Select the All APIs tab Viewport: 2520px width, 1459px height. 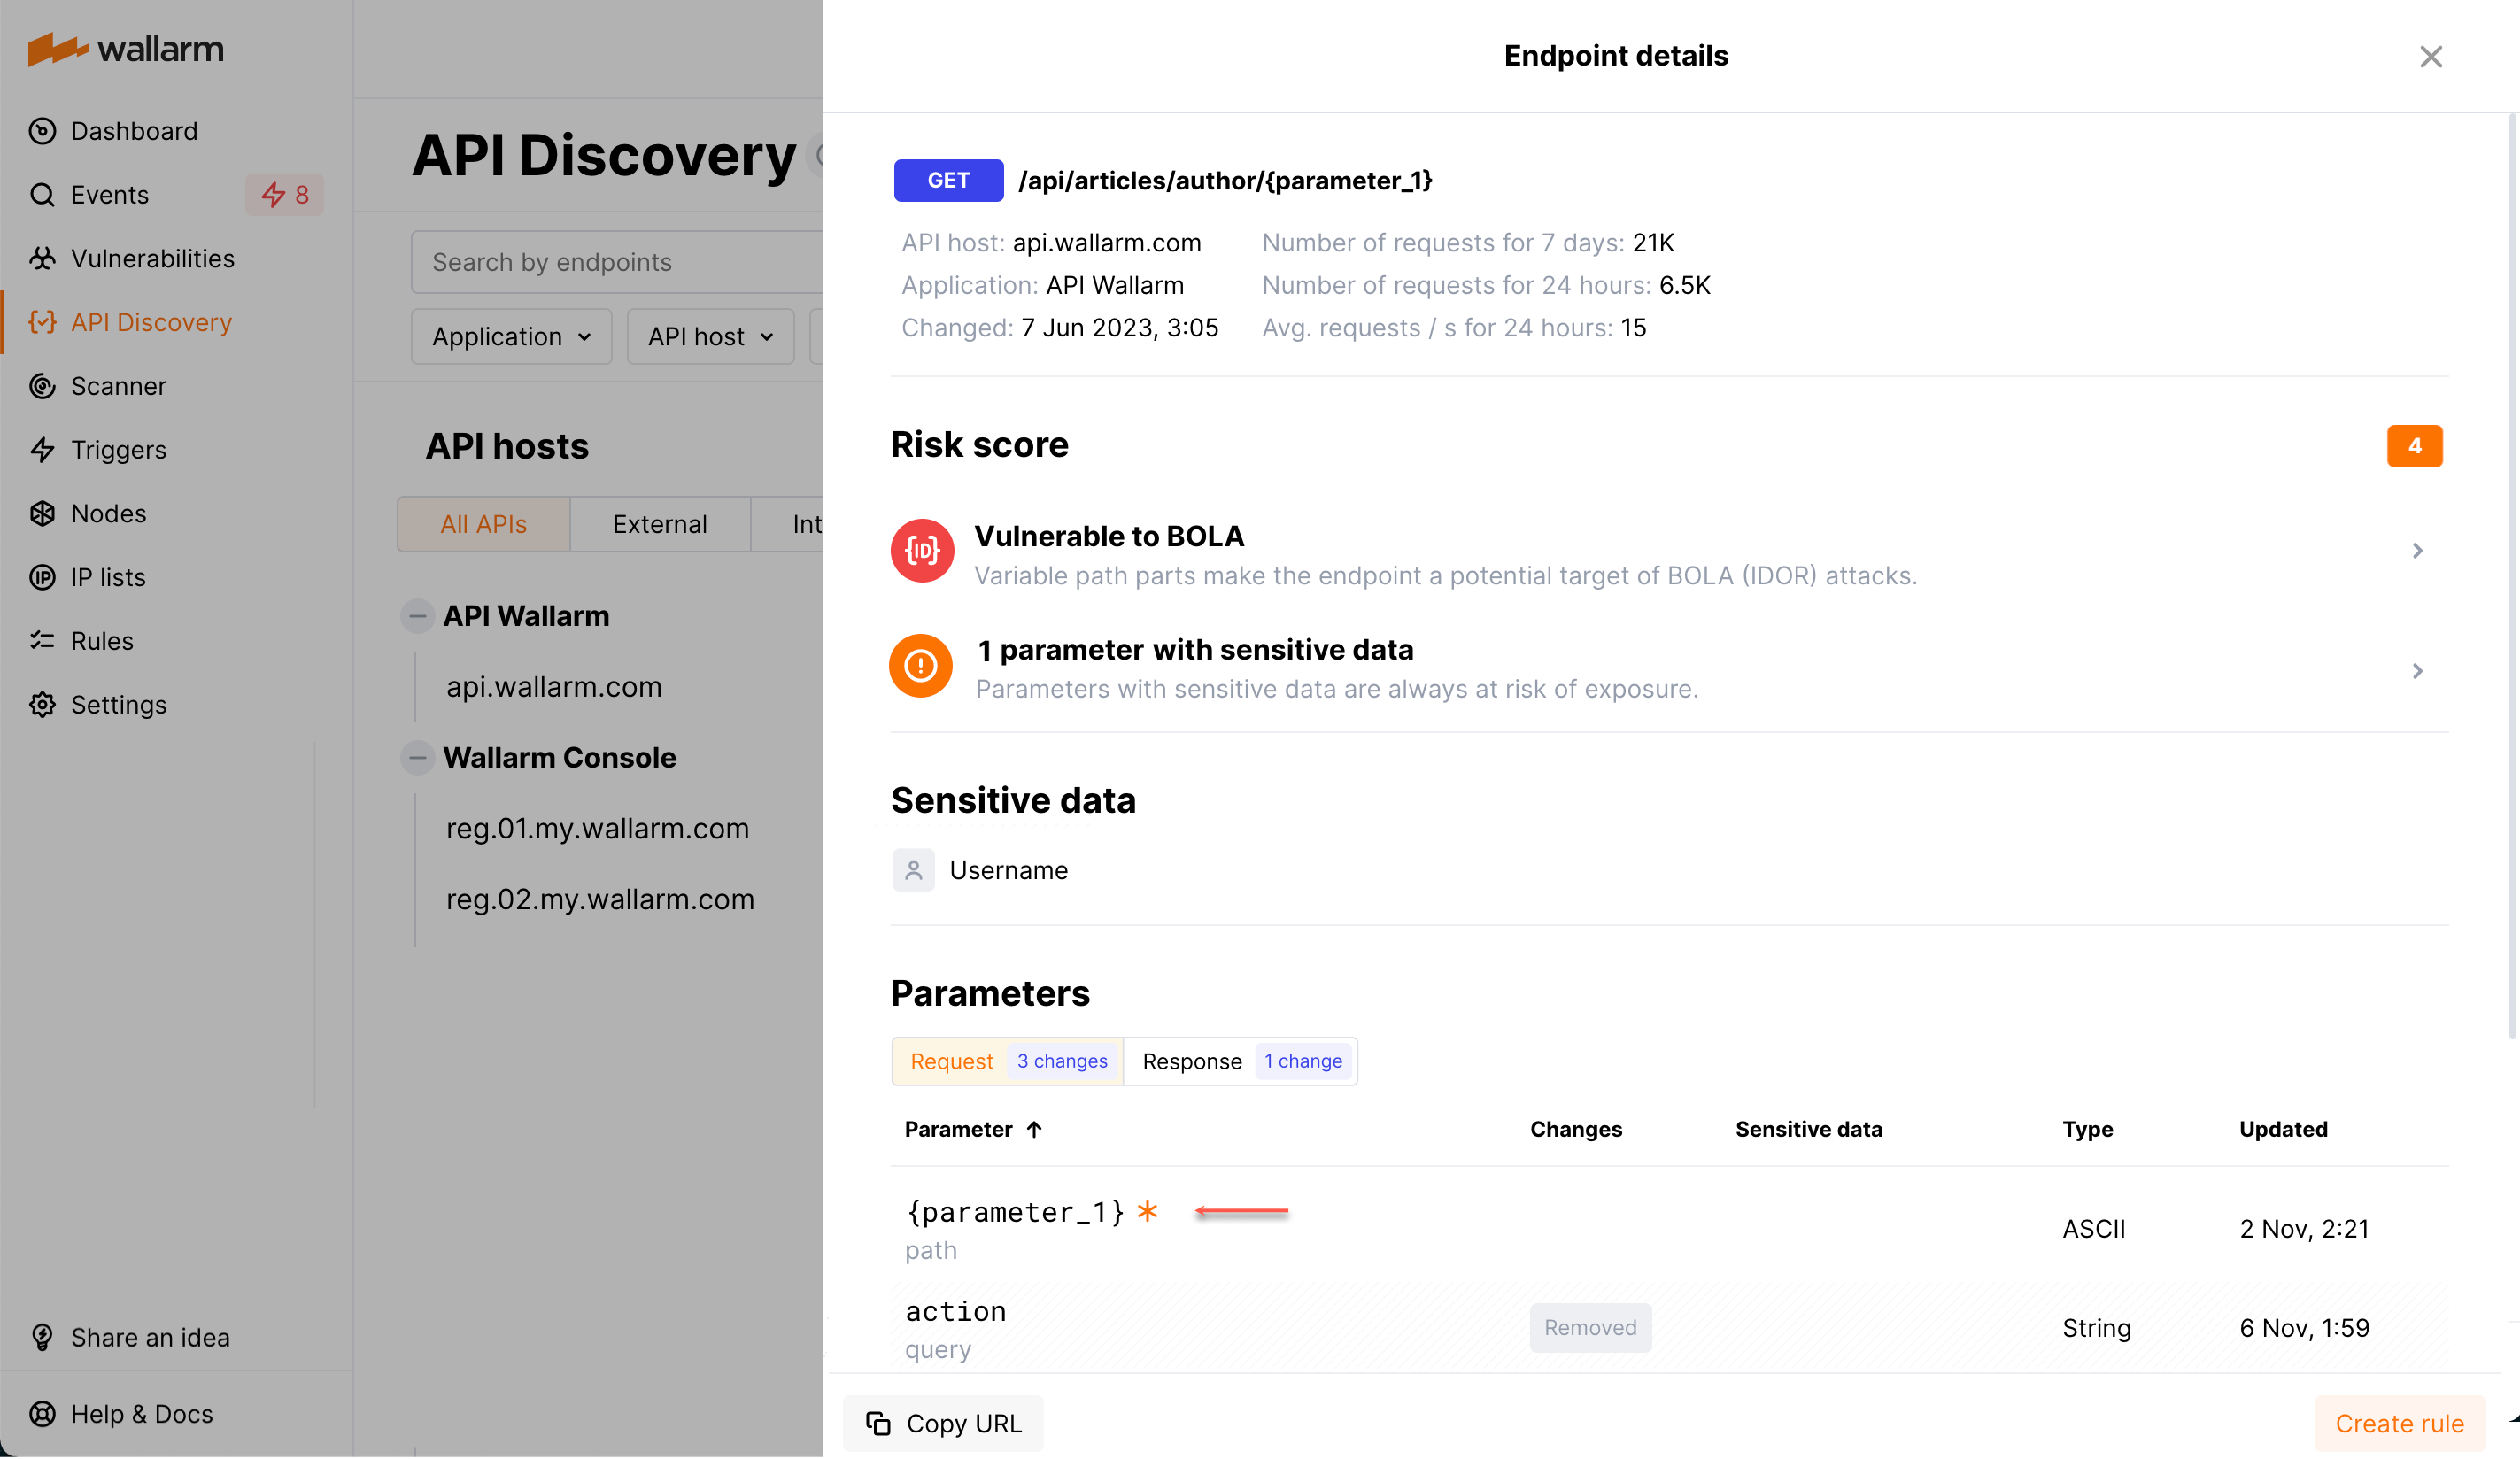point(484,525)
